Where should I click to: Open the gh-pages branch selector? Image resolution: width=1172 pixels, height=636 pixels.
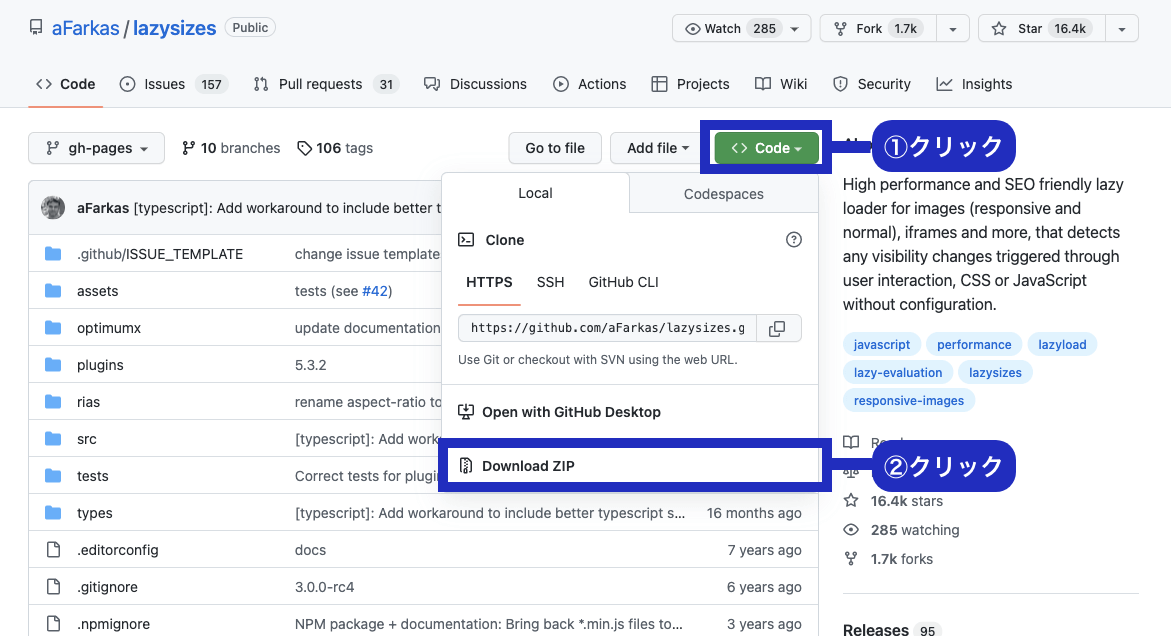click(x=98, y=148)
